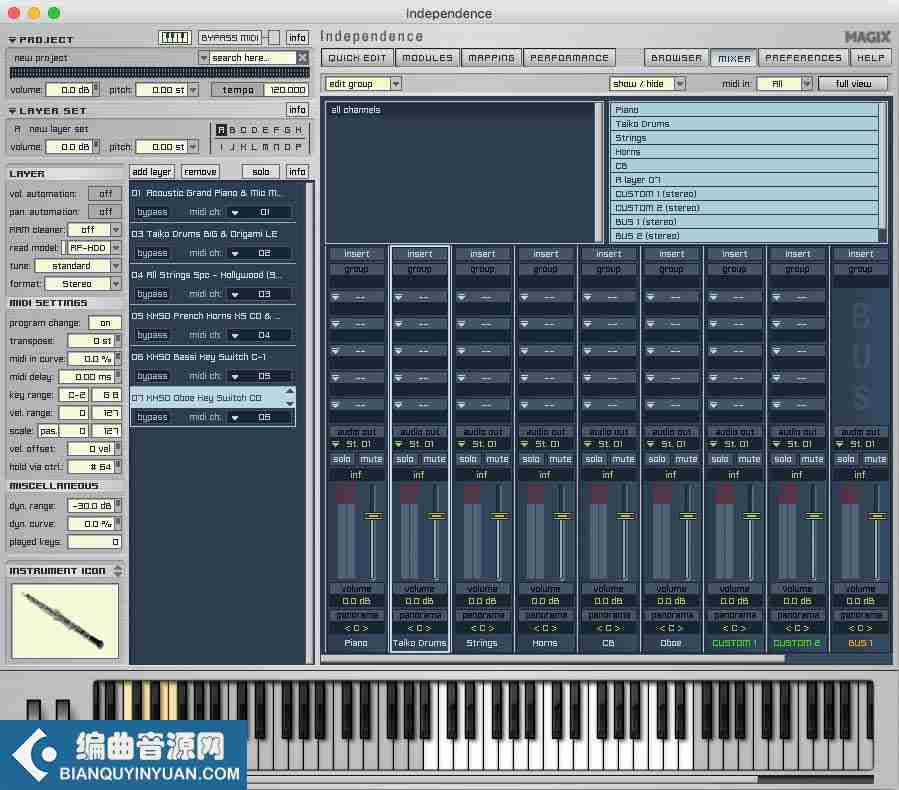Adjust the Piano channel volume fader
The width and height of the screenshot is (899, 790).
pos(373,516)
